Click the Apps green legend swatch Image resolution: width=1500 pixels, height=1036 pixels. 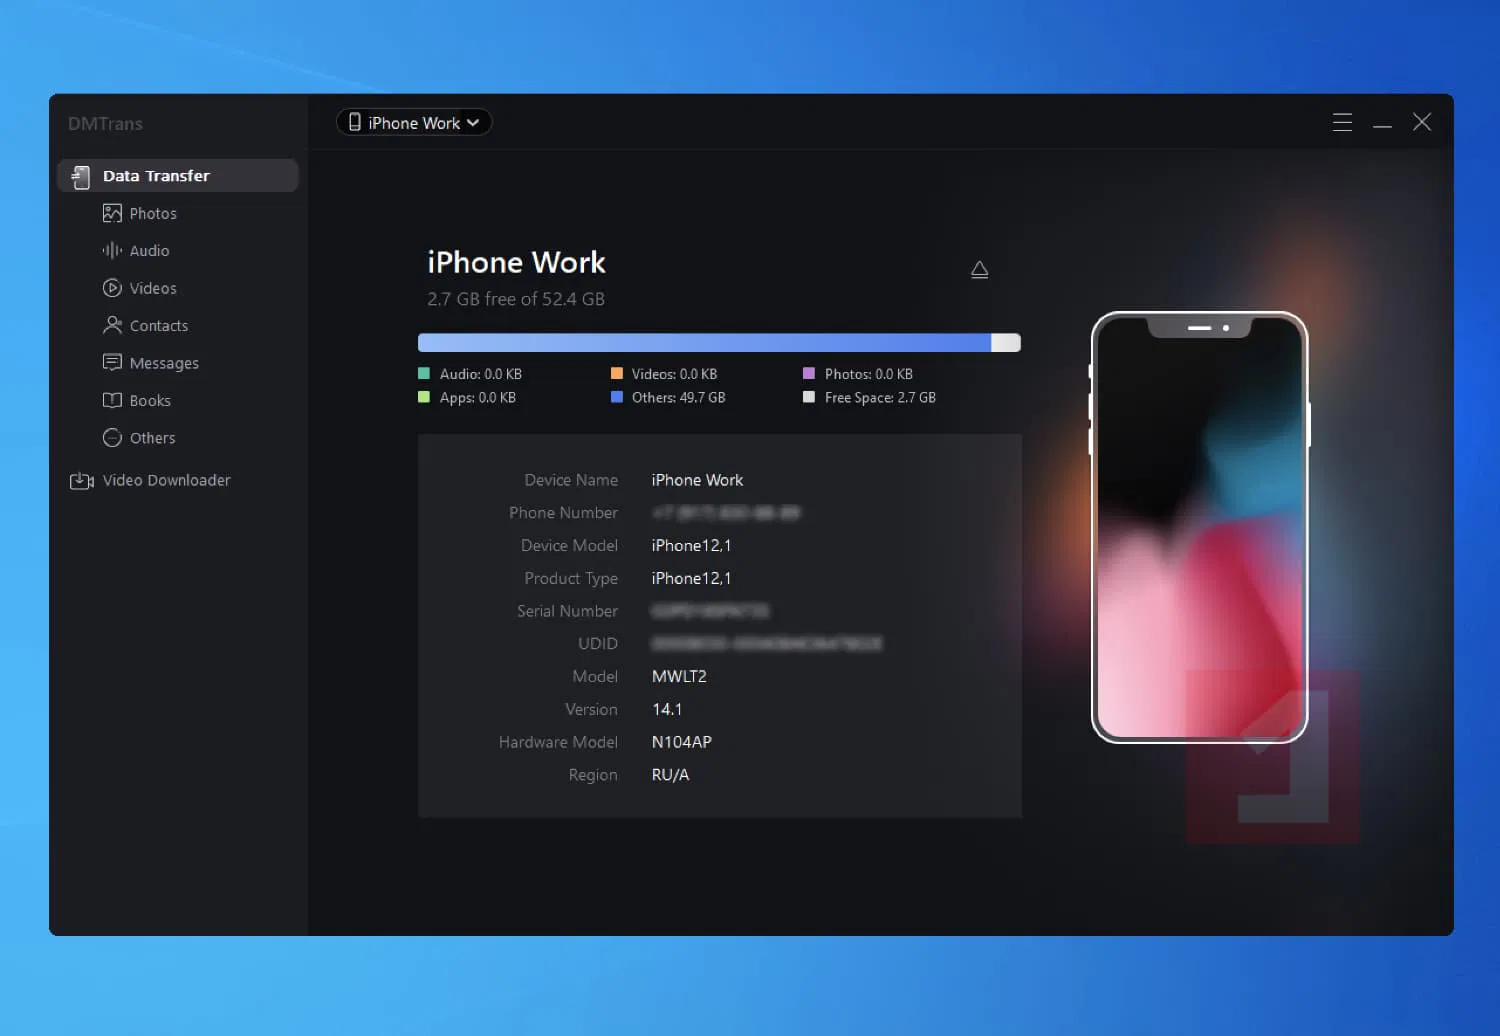pyautogui.click(x=424, y=397)
